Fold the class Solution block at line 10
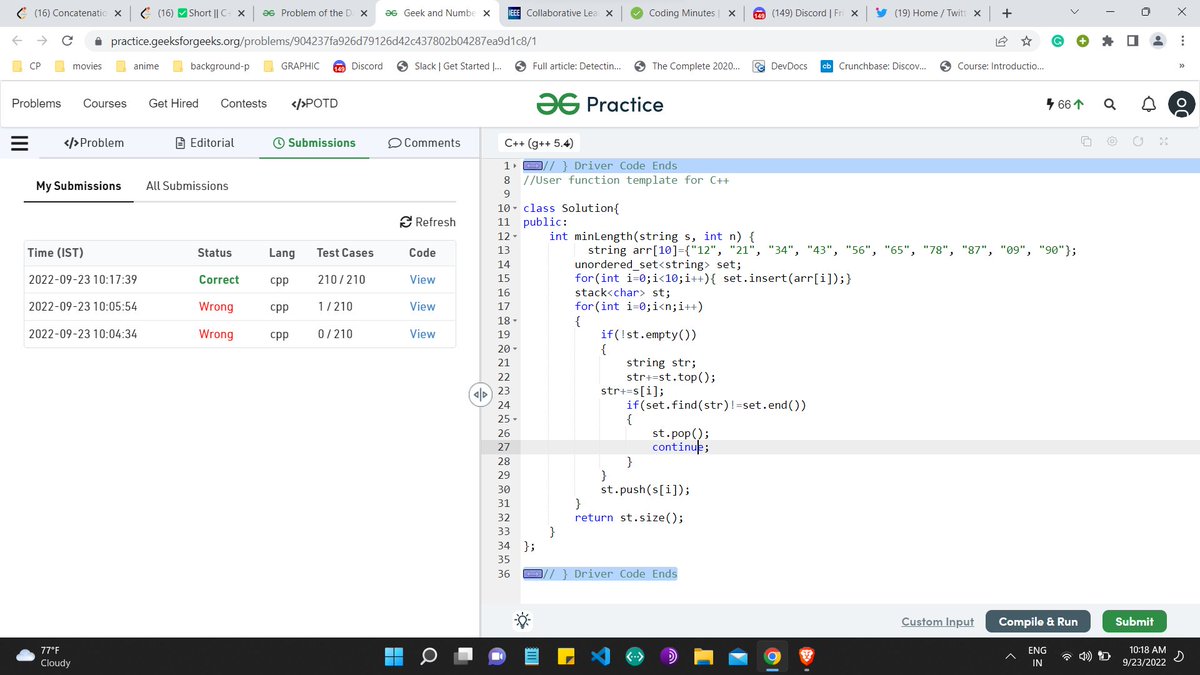 pos(515,208)
